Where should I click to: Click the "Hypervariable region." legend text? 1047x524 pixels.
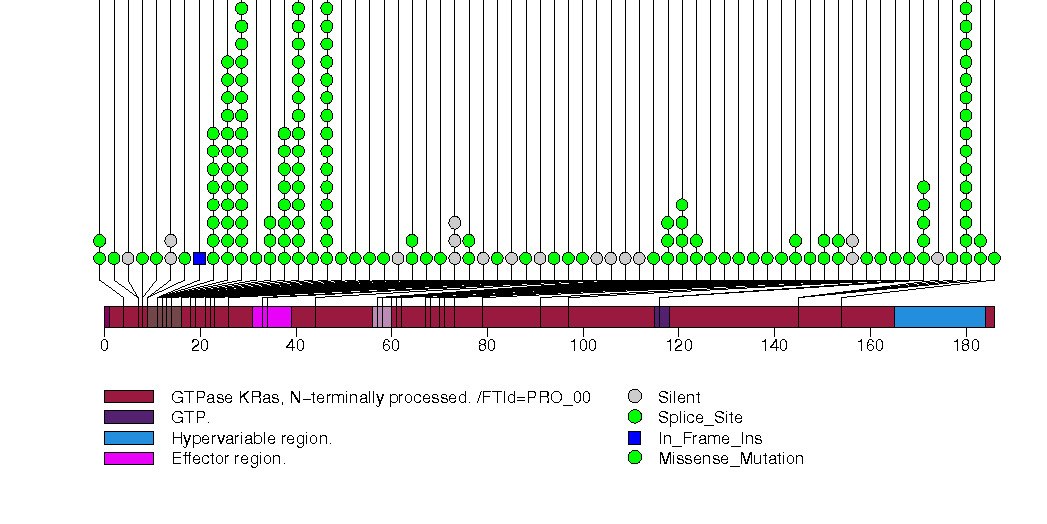(x=251, y=438)
